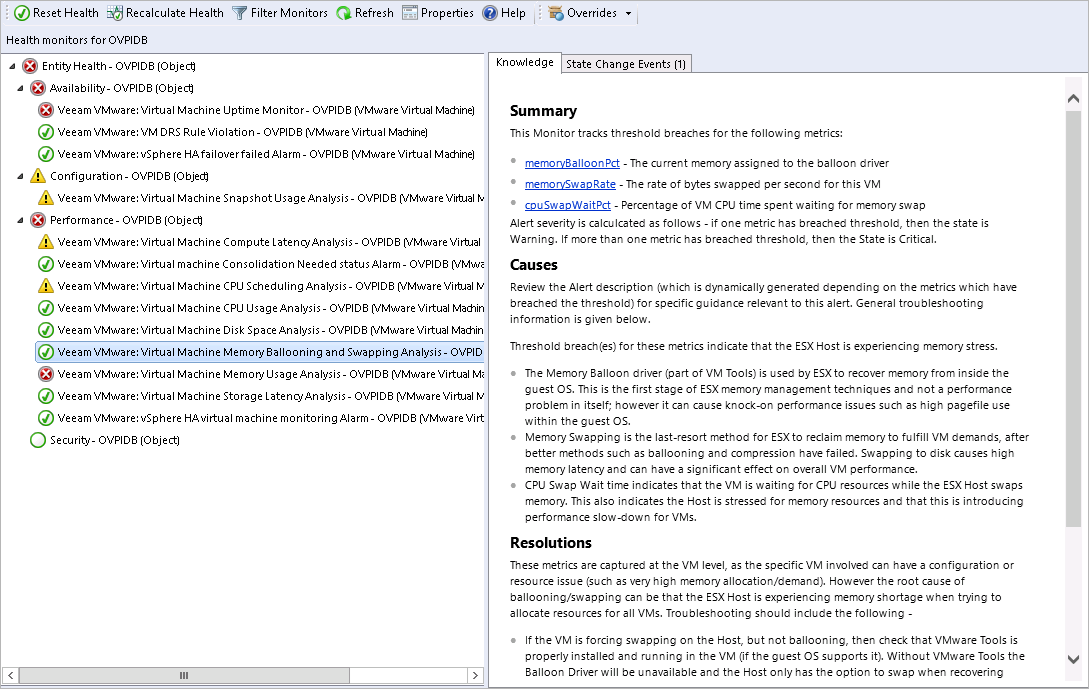
Task: Select Virtual Machine Disk Space Analysis row text
Action: (271, 330)
